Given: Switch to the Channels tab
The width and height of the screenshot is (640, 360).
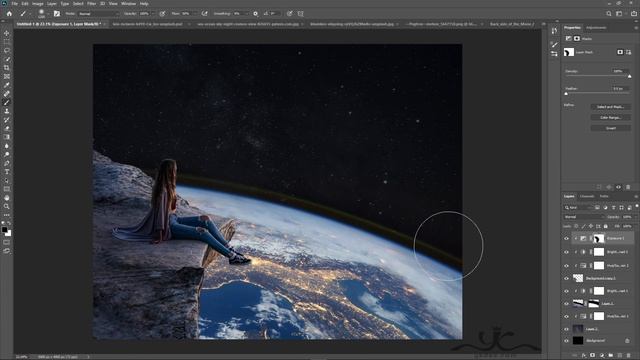Looking at the screenshot, I should coord(587,196).
